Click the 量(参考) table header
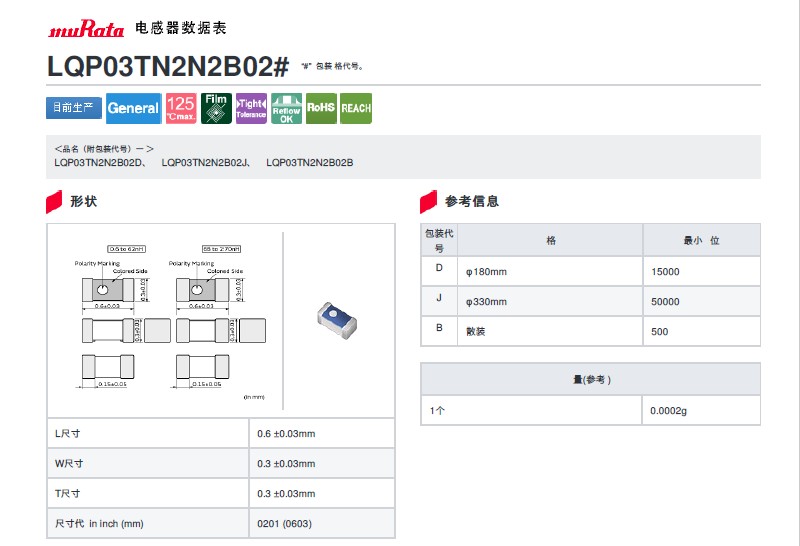The width and height of the screenshot is (800, 546). [x=592, y=380]
